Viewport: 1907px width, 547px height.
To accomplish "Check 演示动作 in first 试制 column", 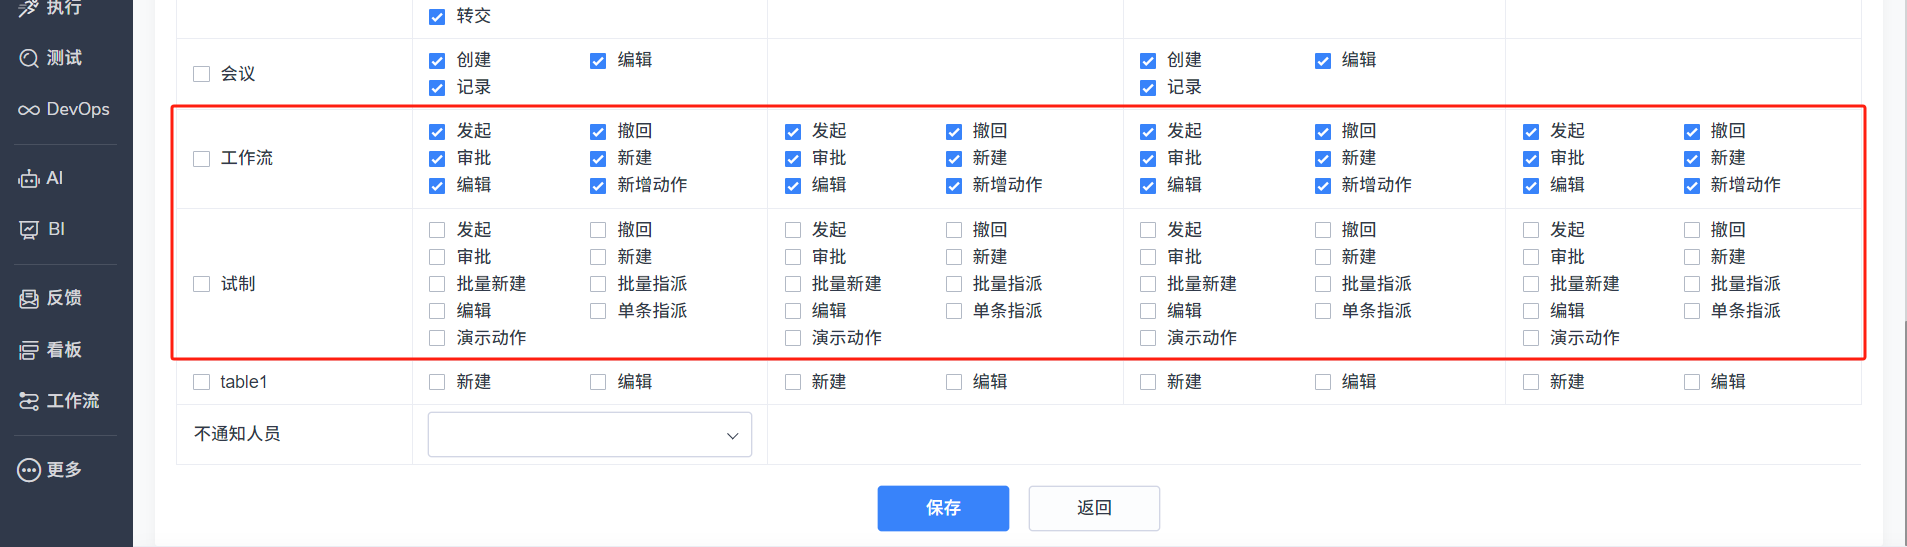I will [437, 338].
